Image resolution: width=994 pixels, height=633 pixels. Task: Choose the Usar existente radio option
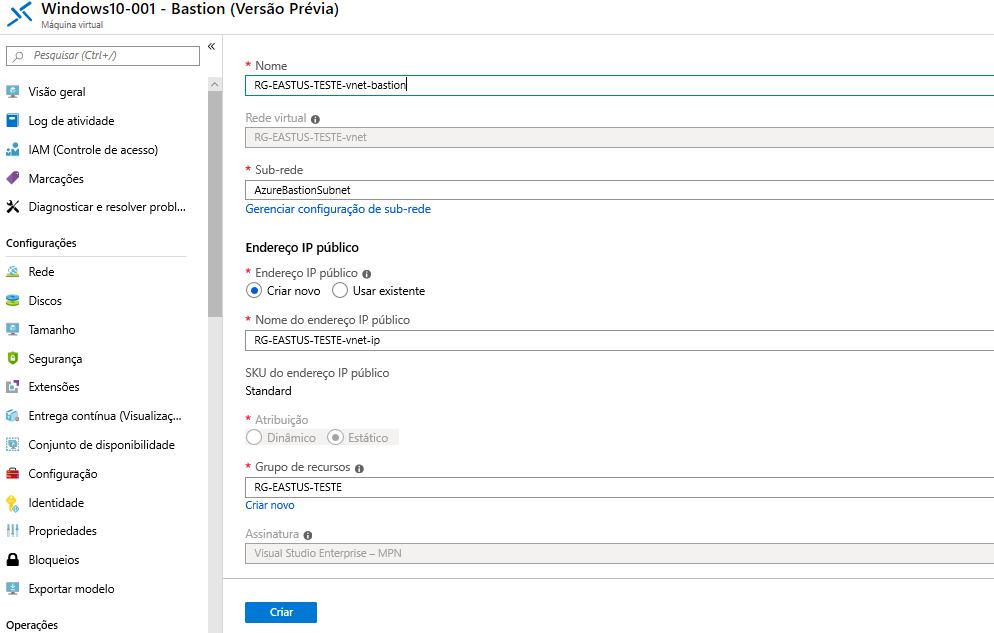point(340,291)
